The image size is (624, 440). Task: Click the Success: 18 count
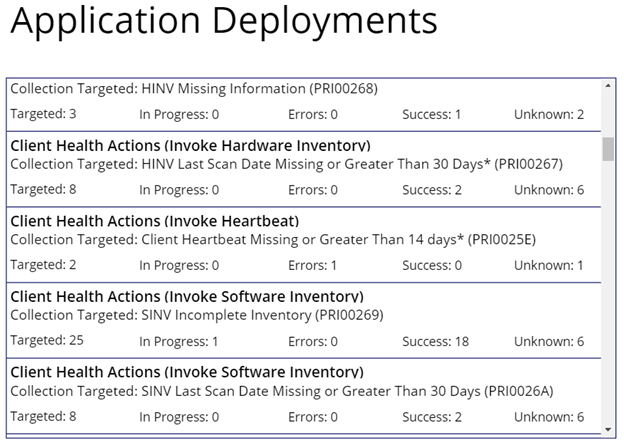(x=435, y=342)
